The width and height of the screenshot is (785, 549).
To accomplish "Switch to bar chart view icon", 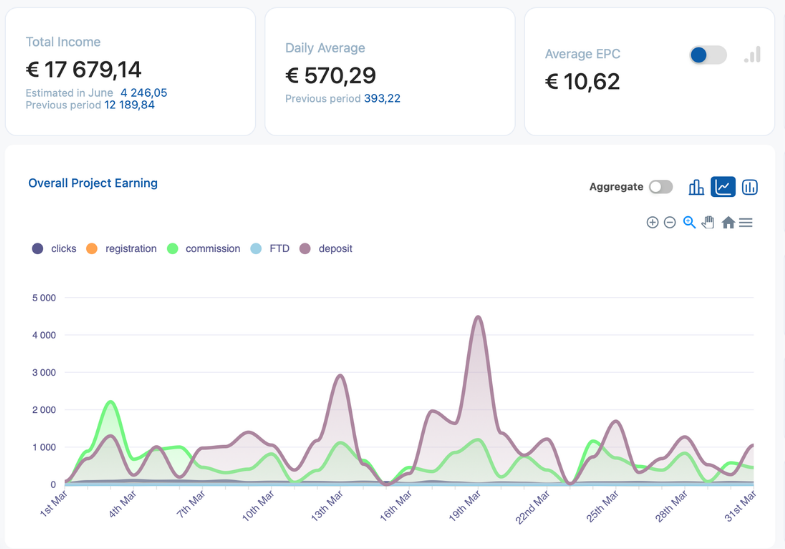I will tap(696, 187).
